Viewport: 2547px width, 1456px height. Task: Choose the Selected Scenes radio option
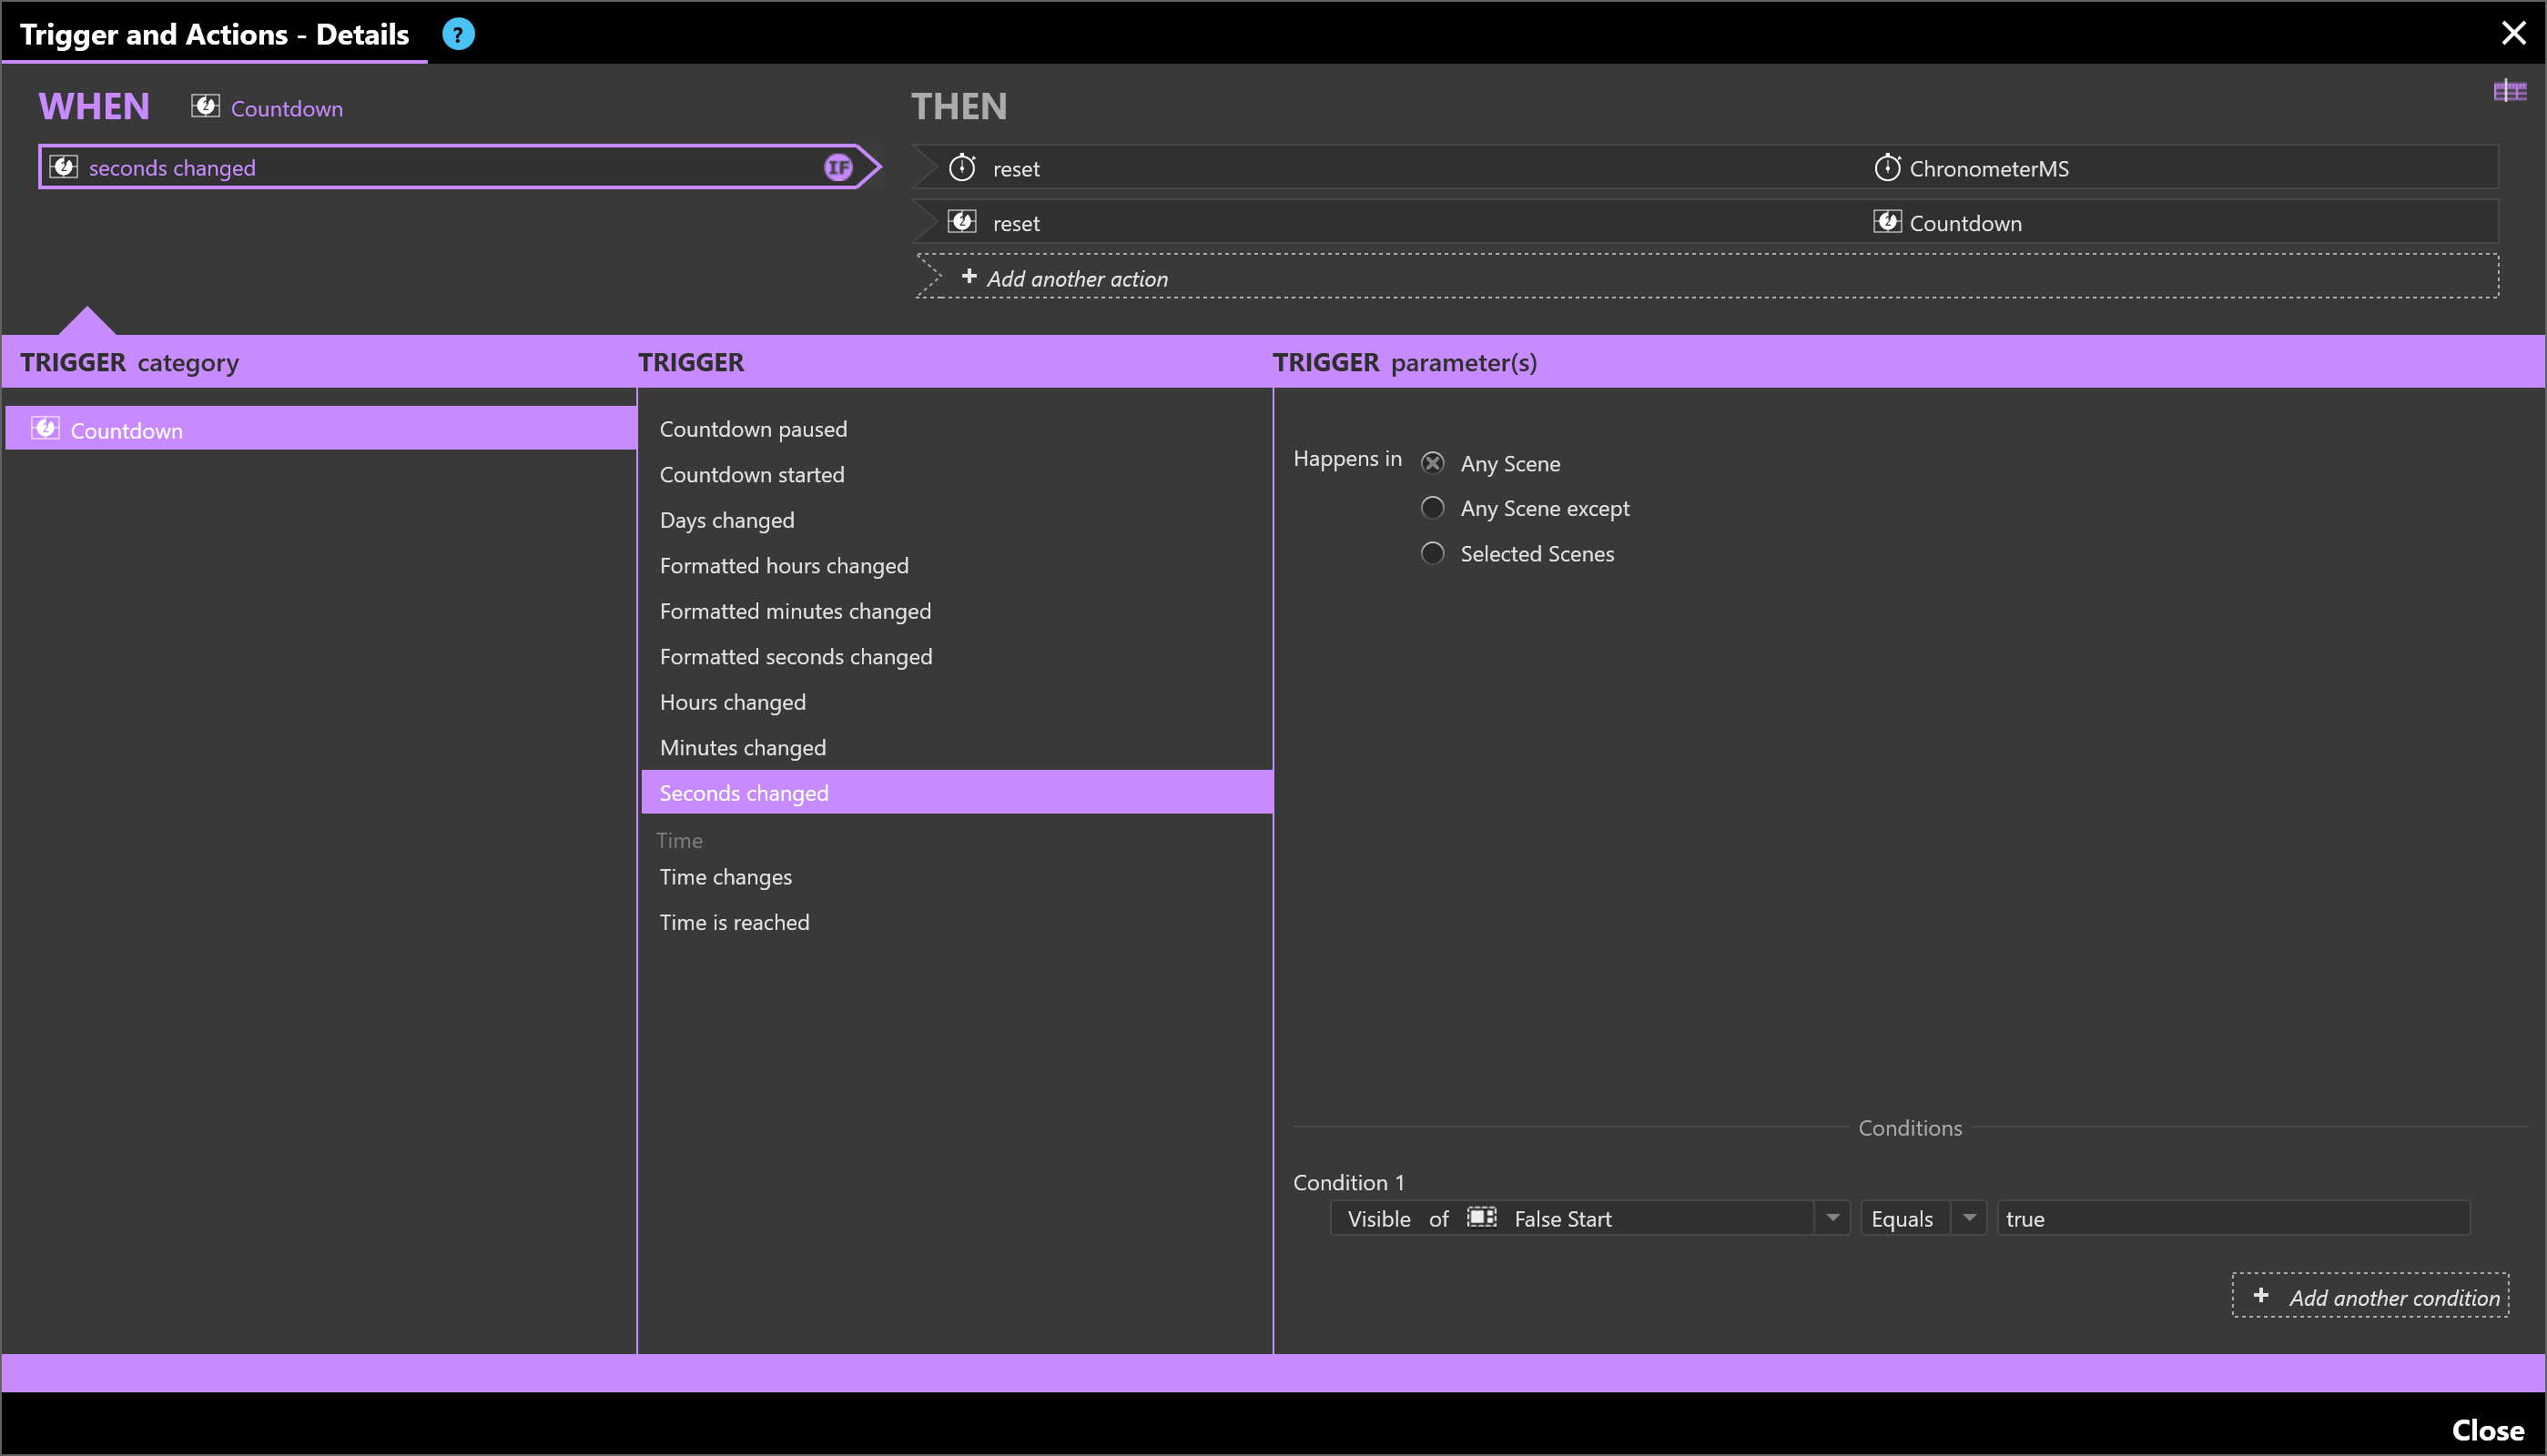coord(1432,553)
